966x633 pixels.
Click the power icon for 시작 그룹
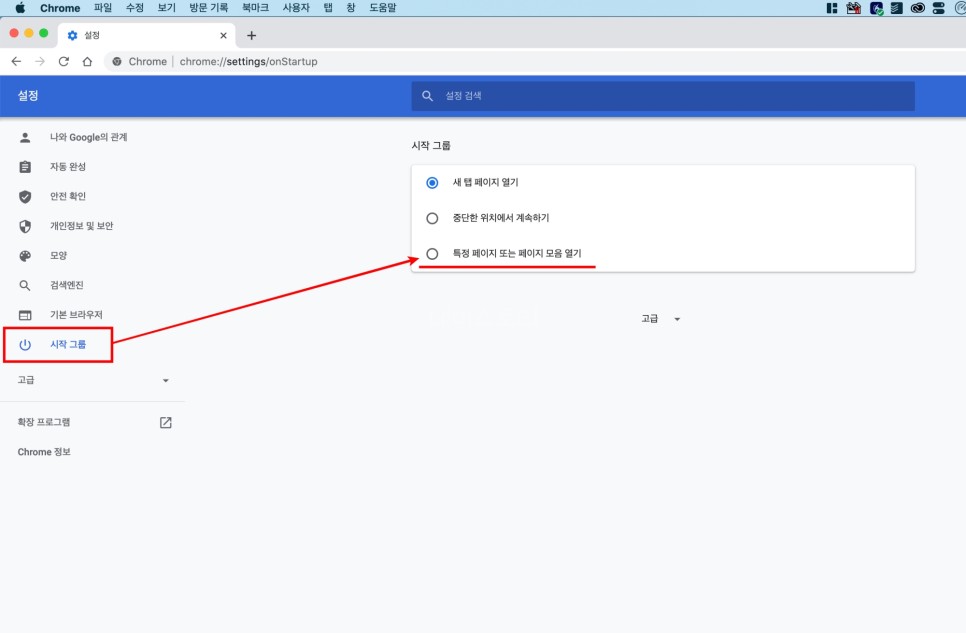[25, 345]
